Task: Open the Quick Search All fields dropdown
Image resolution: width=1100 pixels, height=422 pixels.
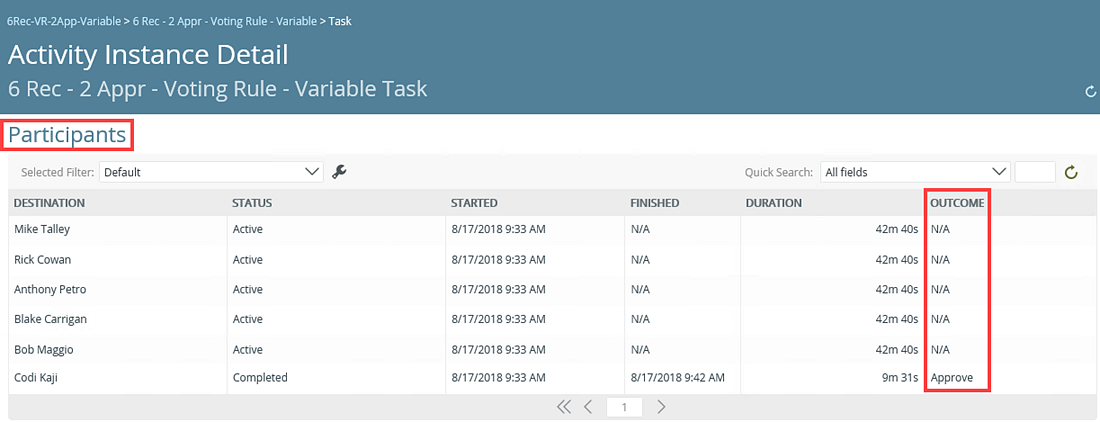Action: (x=915, y=172)
